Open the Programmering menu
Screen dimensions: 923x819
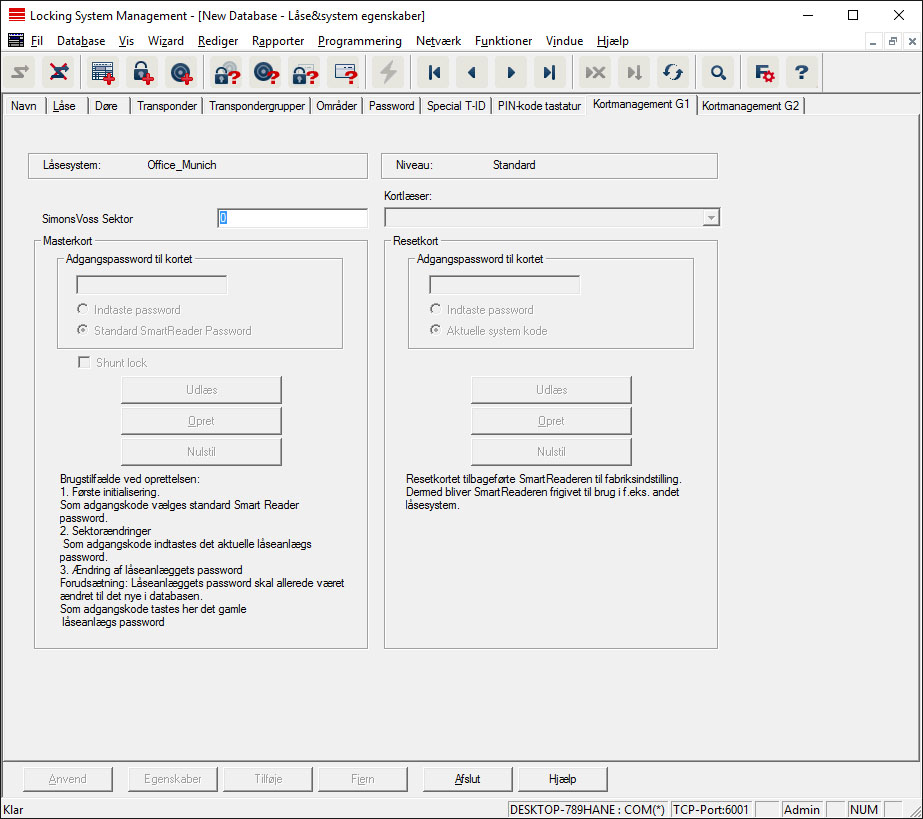(x=359, y=41)
